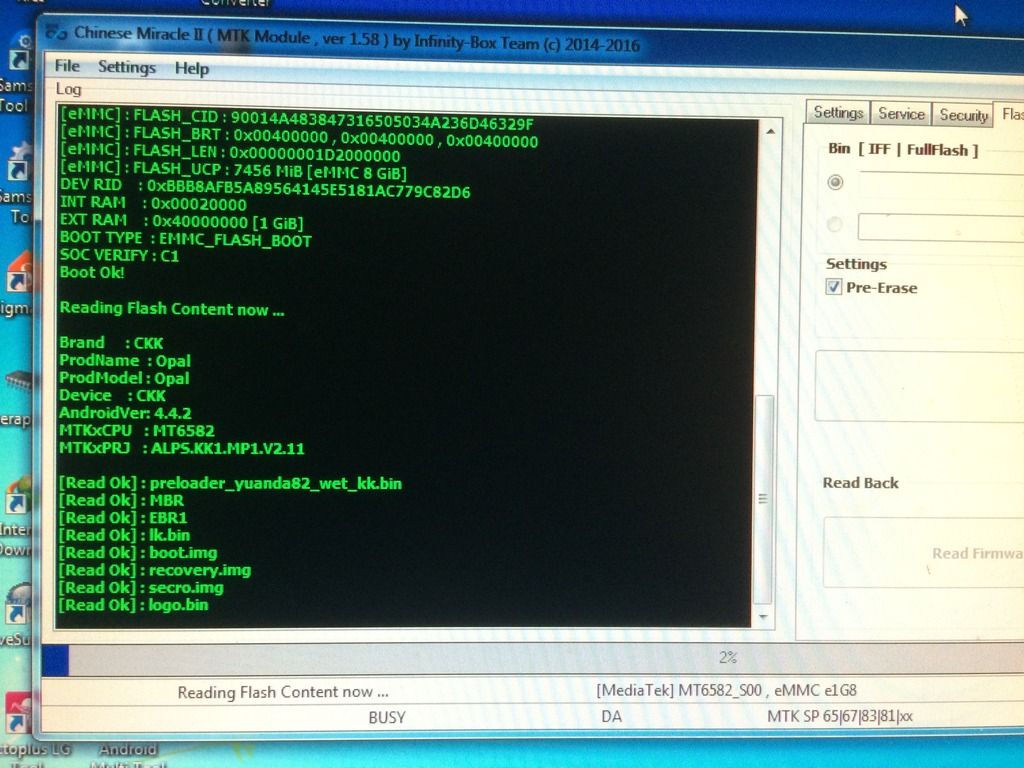The image size is (1024, 768).
Task: Click the 'Boot Ok!' log line
Action: coord(92,272)
